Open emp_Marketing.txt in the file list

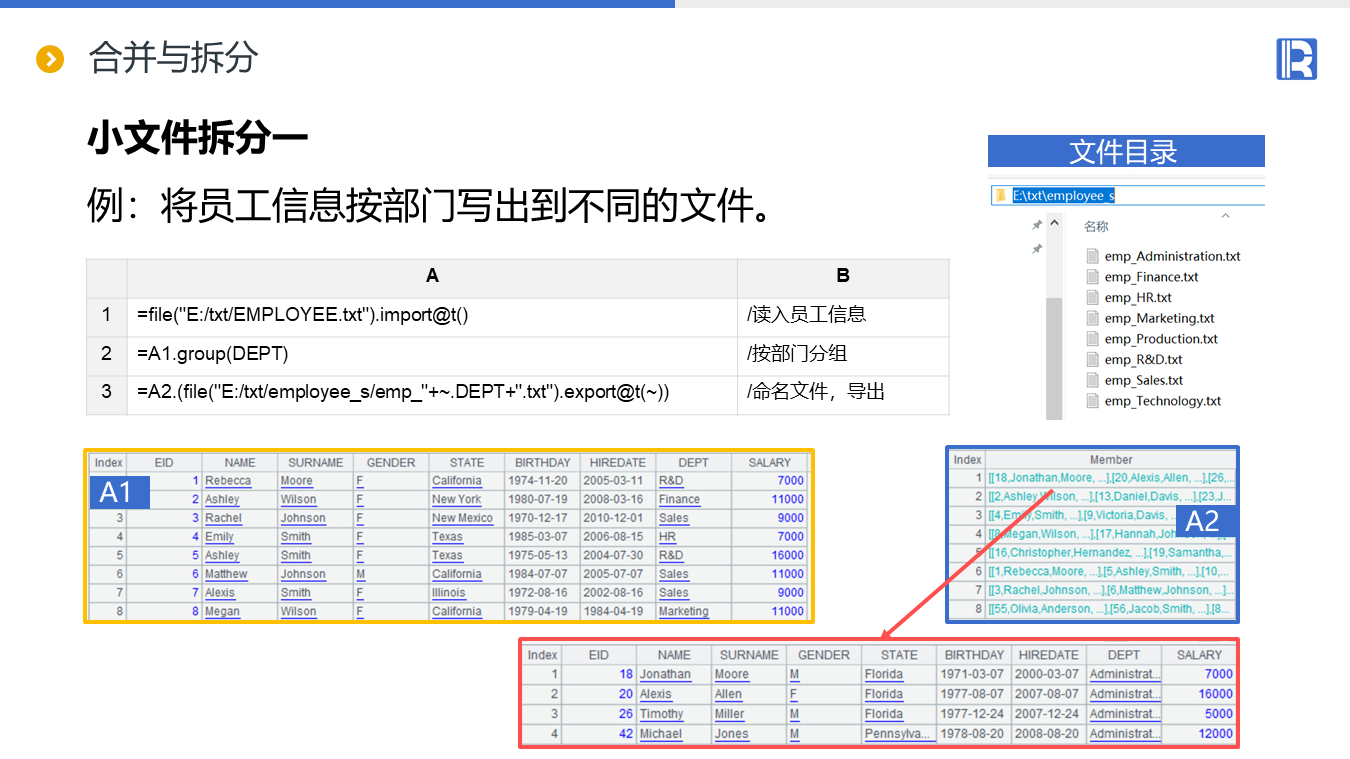click(1159, 318)
